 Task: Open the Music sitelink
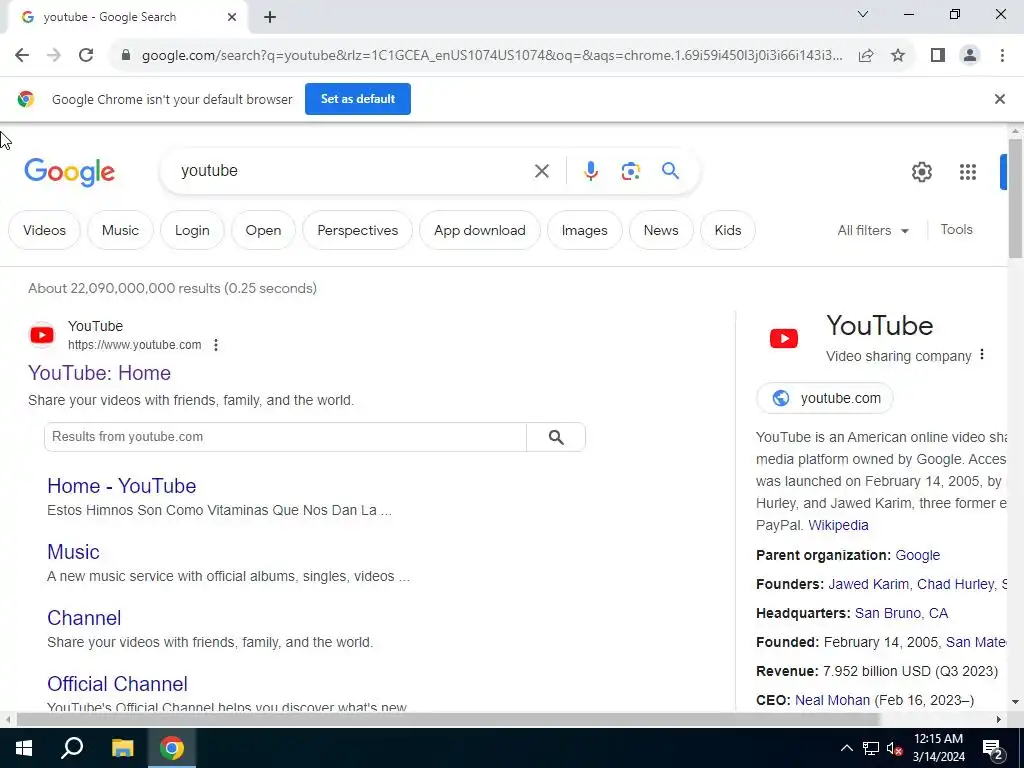point(73,552)
